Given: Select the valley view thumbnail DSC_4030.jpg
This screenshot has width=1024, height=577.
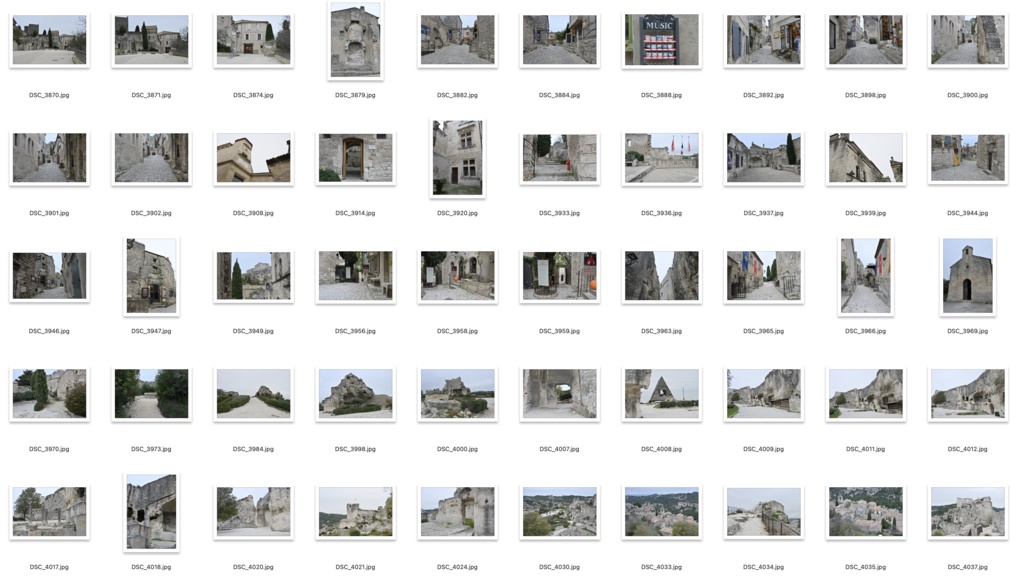Looking at the screenshot, I should click(x=560, y=512).
